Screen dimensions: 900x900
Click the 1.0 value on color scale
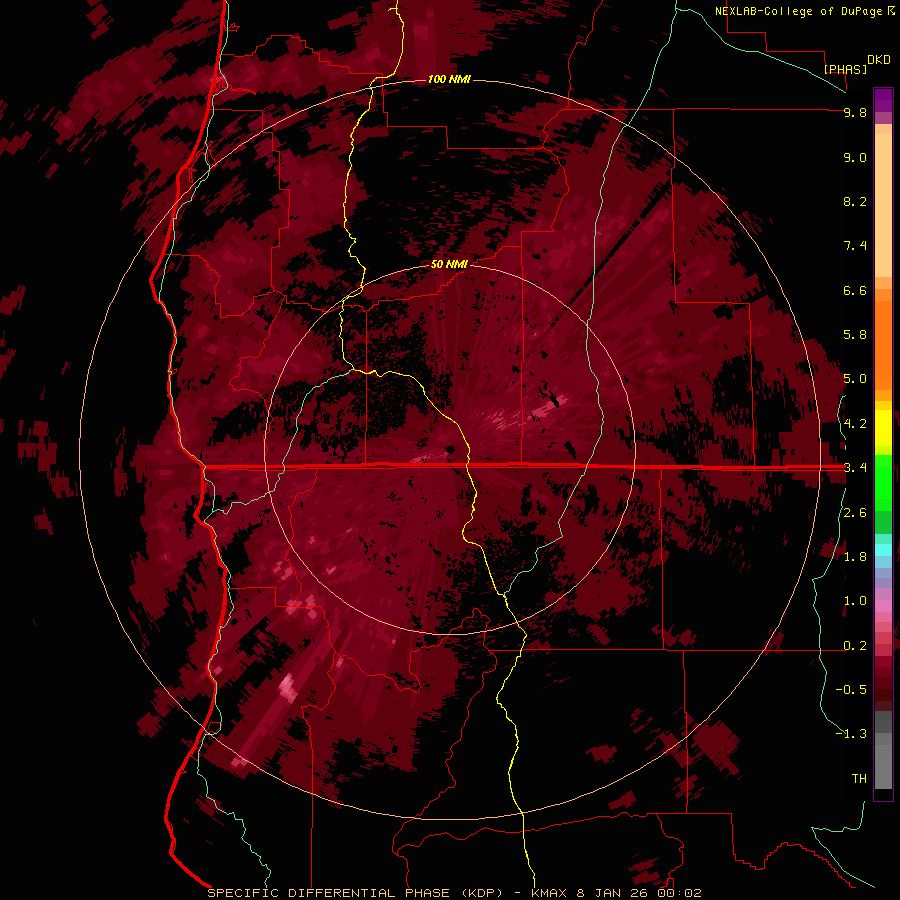click(855, 601)
